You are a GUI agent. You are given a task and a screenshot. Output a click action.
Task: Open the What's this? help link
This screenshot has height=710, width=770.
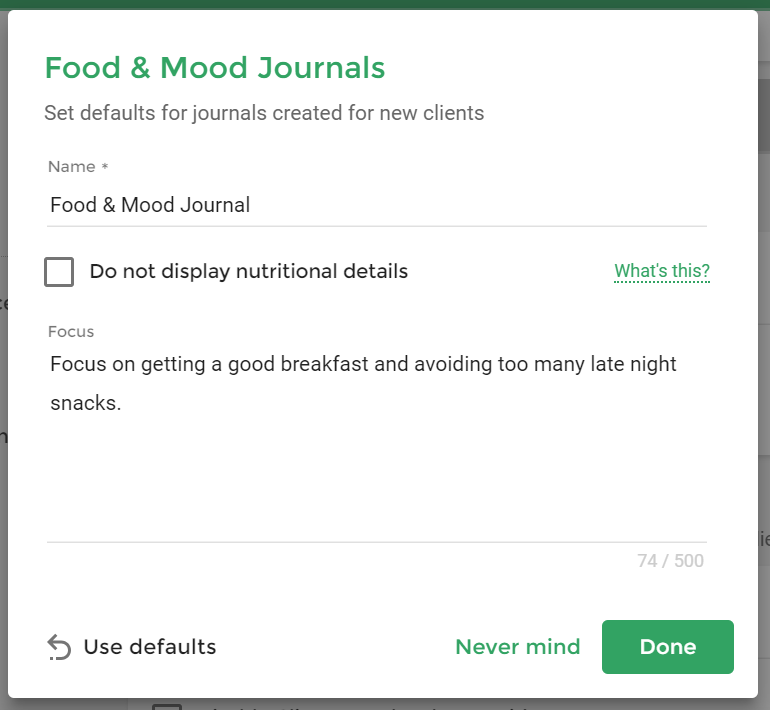click(662, 271)
